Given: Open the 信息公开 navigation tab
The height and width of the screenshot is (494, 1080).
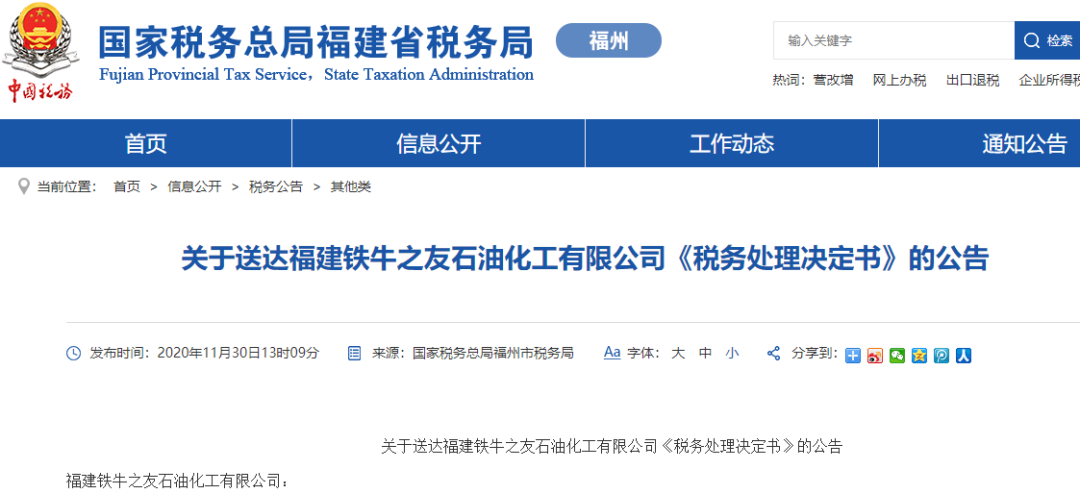Looking at the screenshot, I should tap(439, 143).
